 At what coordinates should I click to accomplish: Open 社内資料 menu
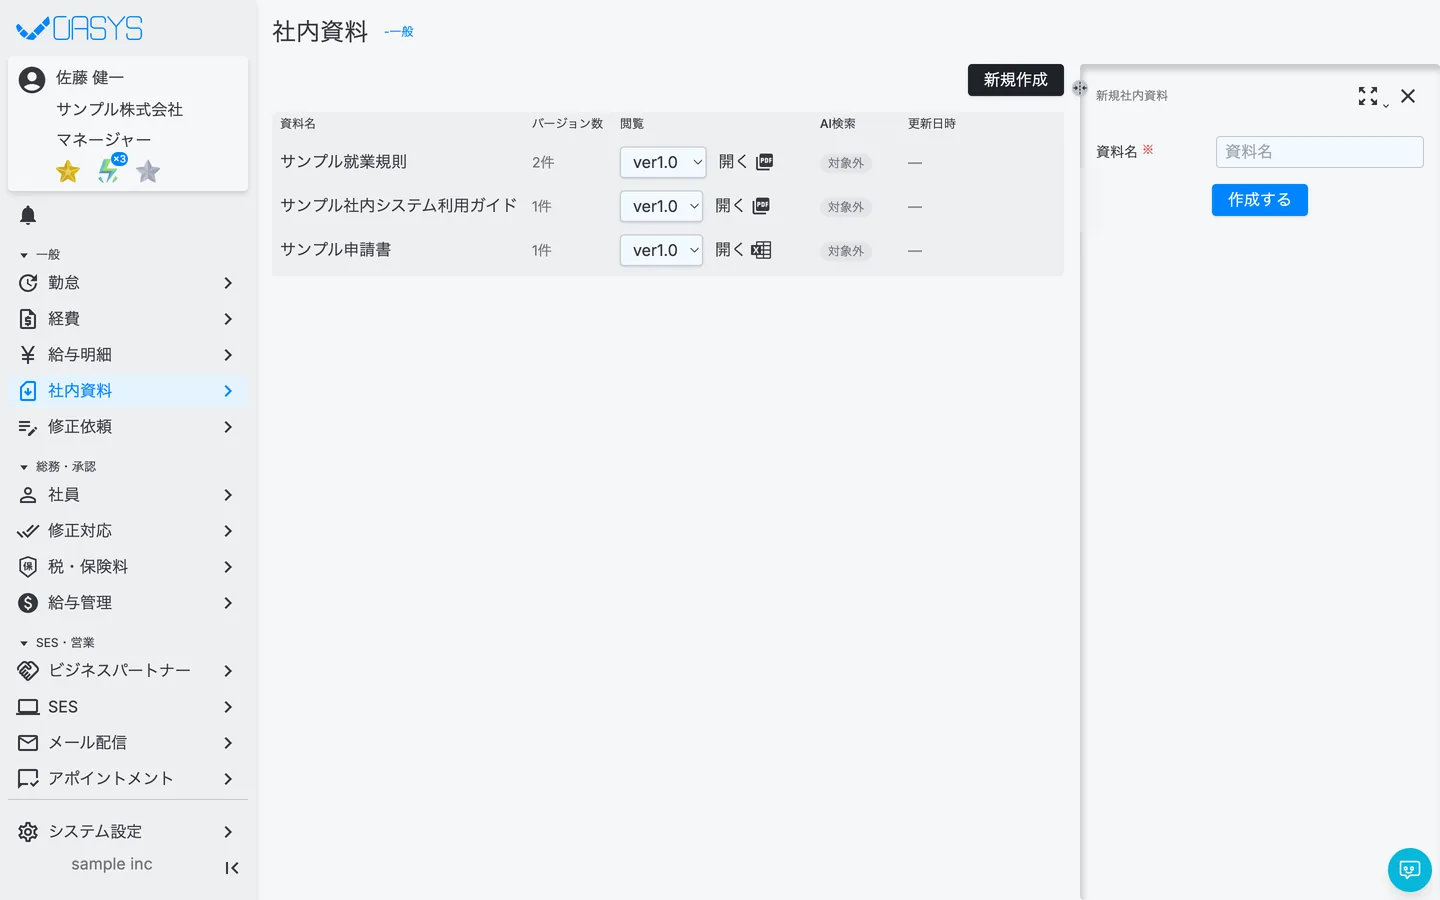coord(127,391)
